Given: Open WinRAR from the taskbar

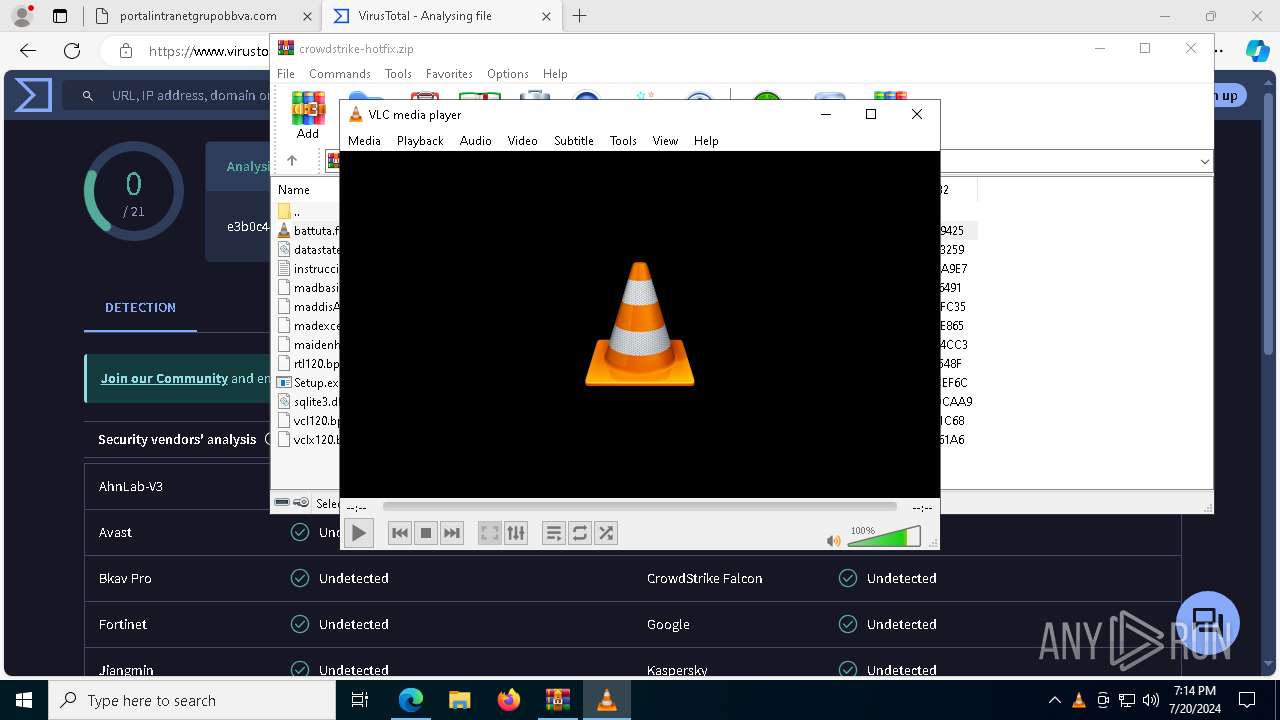Looking at the screenshot, I should click(557, 700).
